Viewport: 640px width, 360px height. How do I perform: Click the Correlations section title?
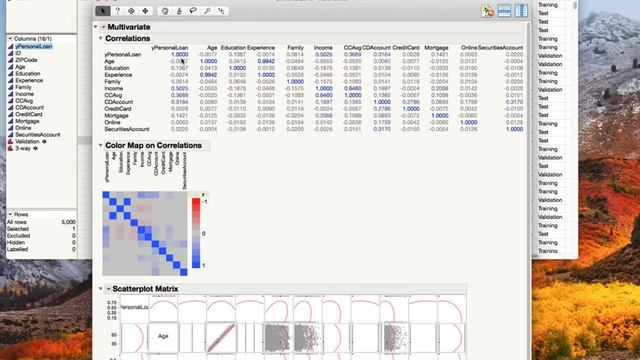tap(128, 38)
